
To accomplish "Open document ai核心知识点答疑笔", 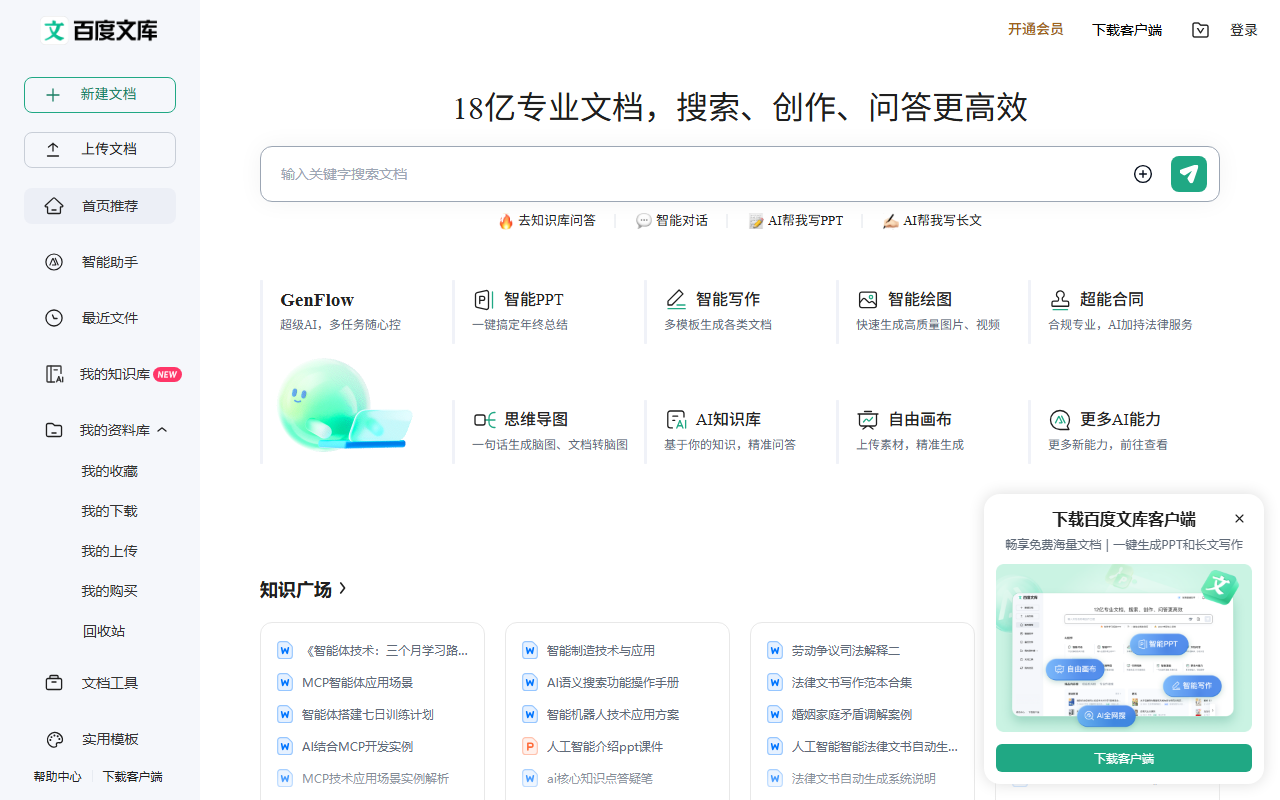I will [x=600, y=778].
